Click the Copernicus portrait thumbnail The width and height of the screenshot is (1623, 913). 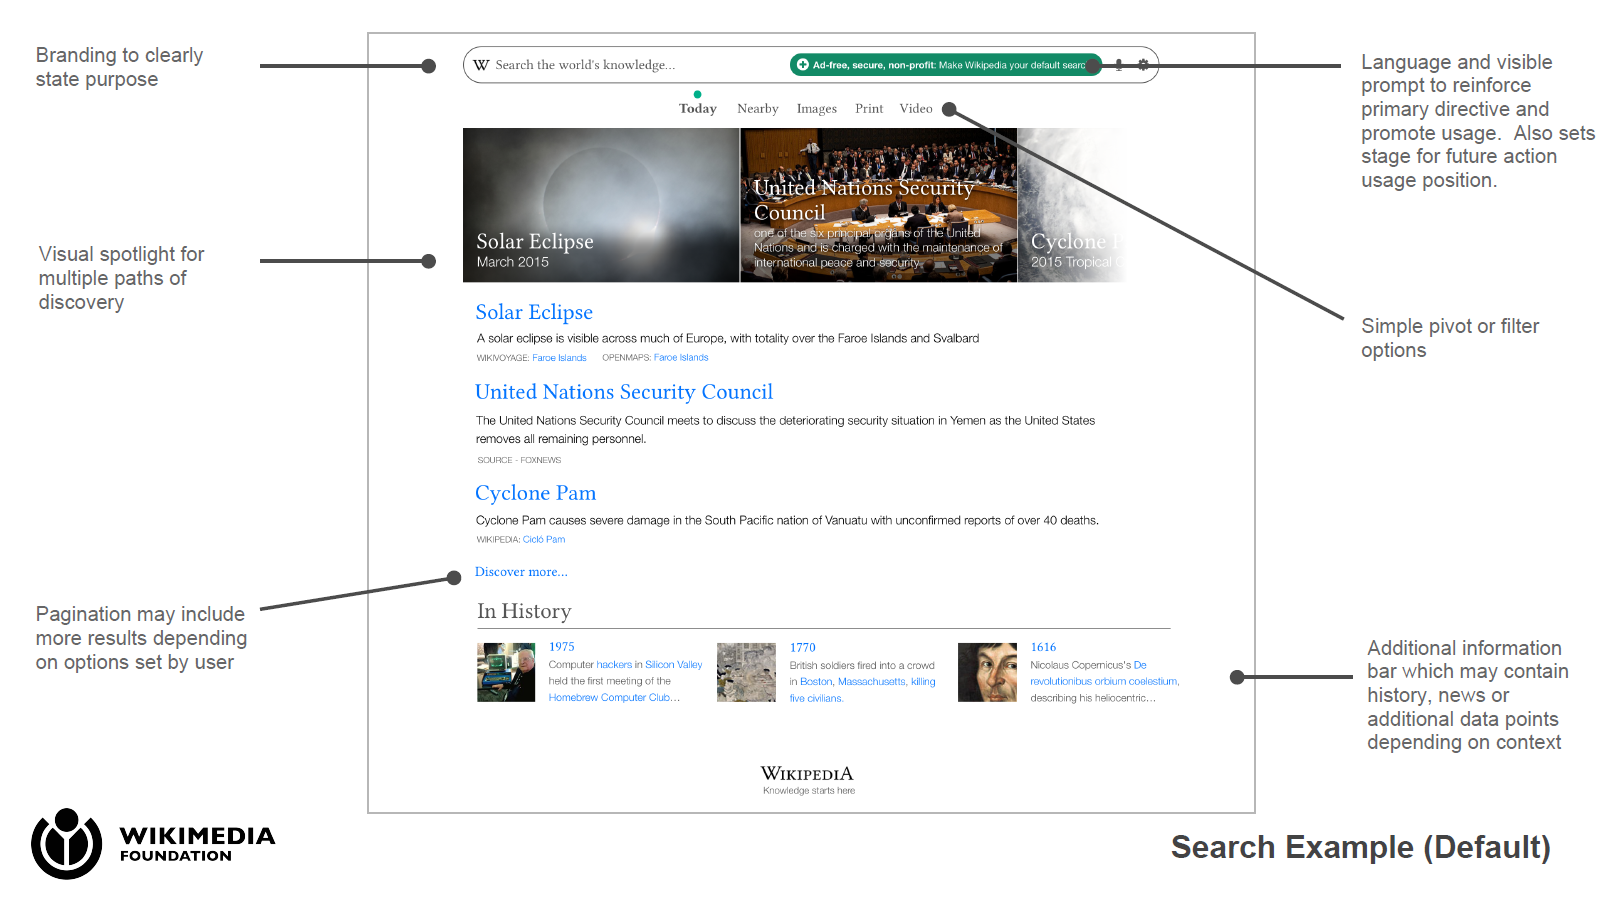[987, 672]
